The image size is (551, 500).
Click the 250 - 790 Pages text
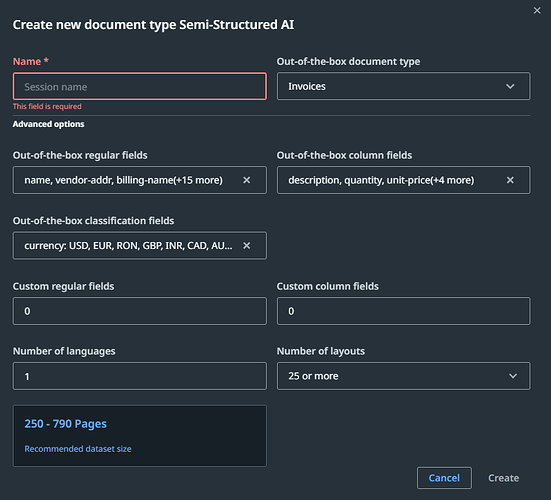[x=65, y=424]
